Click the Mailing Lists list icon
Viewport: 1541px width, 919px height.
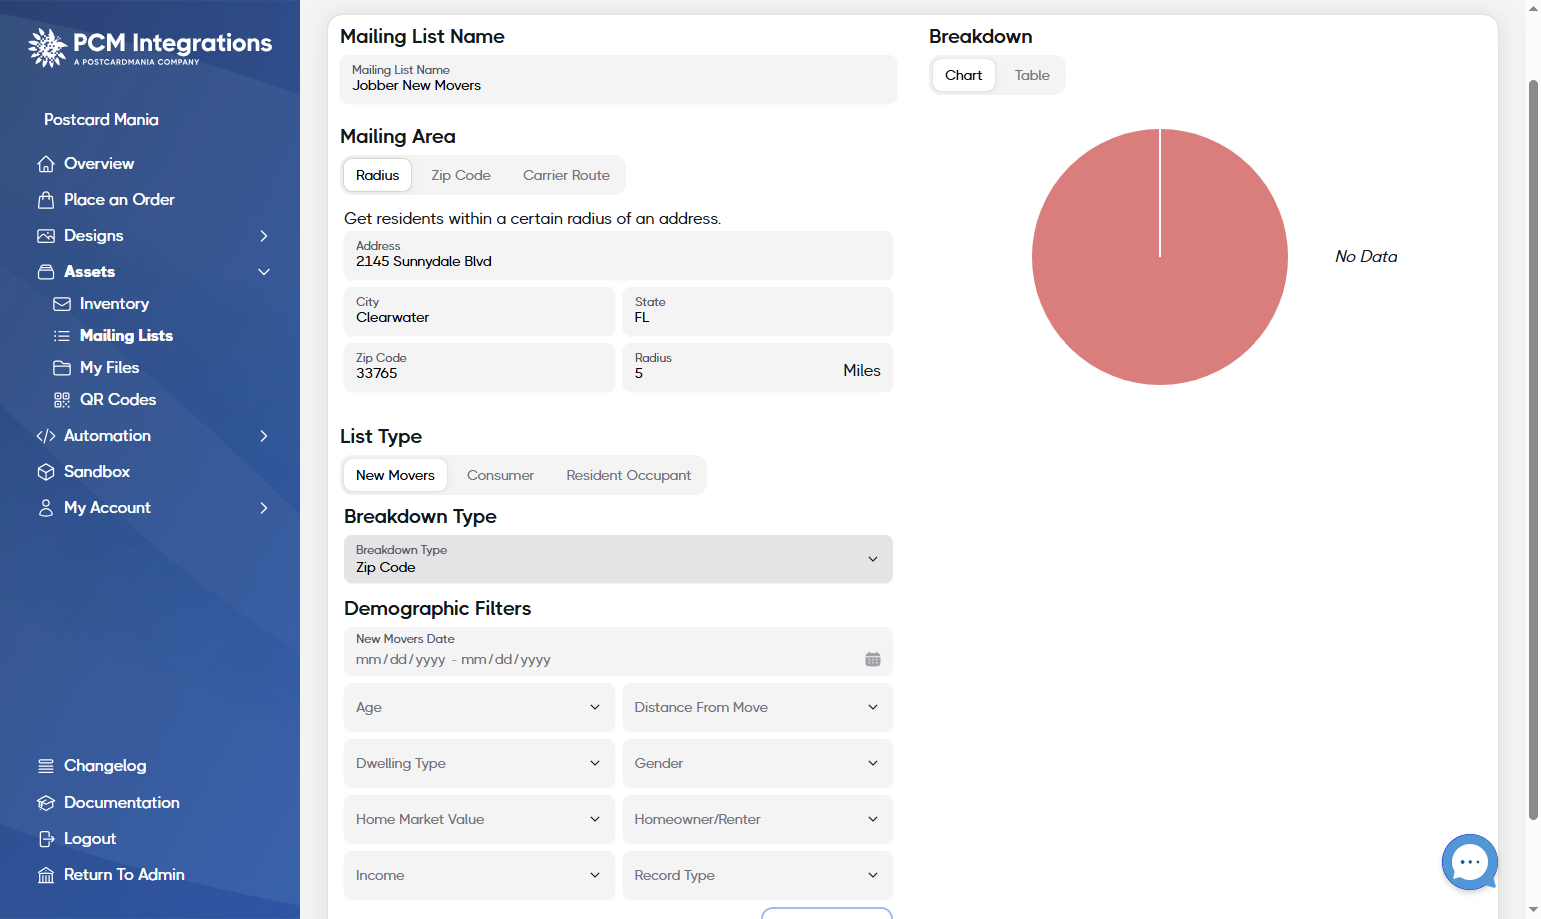click(x=62, y=336)
